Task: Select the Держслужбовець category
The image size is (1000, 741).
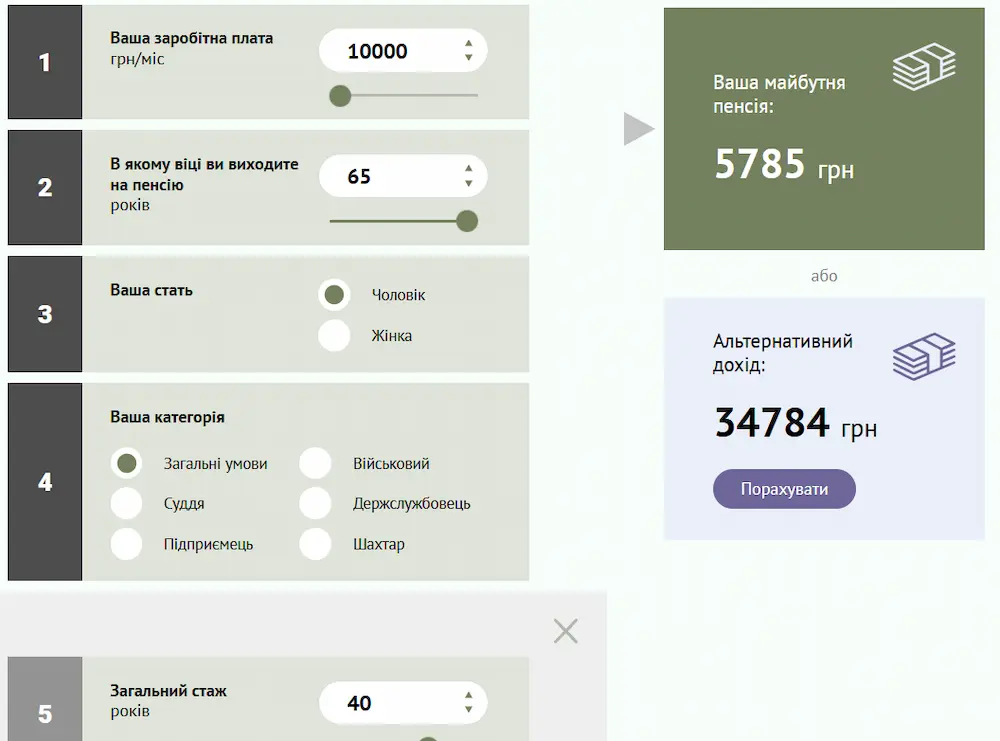Action: [x=315, y=504]
